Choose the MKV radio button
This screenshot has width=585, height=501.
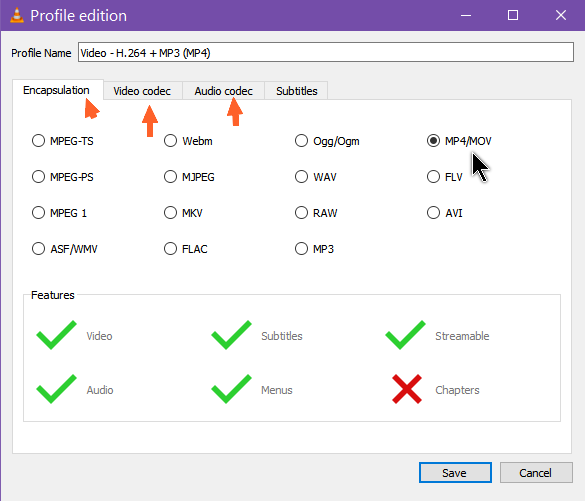click(x=183, y=213)
